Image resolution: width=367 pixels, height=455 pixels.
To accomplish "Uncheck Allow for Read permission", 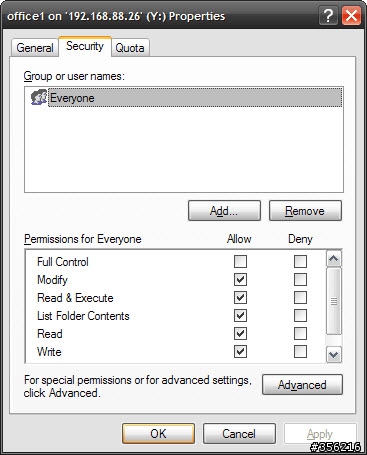I will (x=240, y=333).
